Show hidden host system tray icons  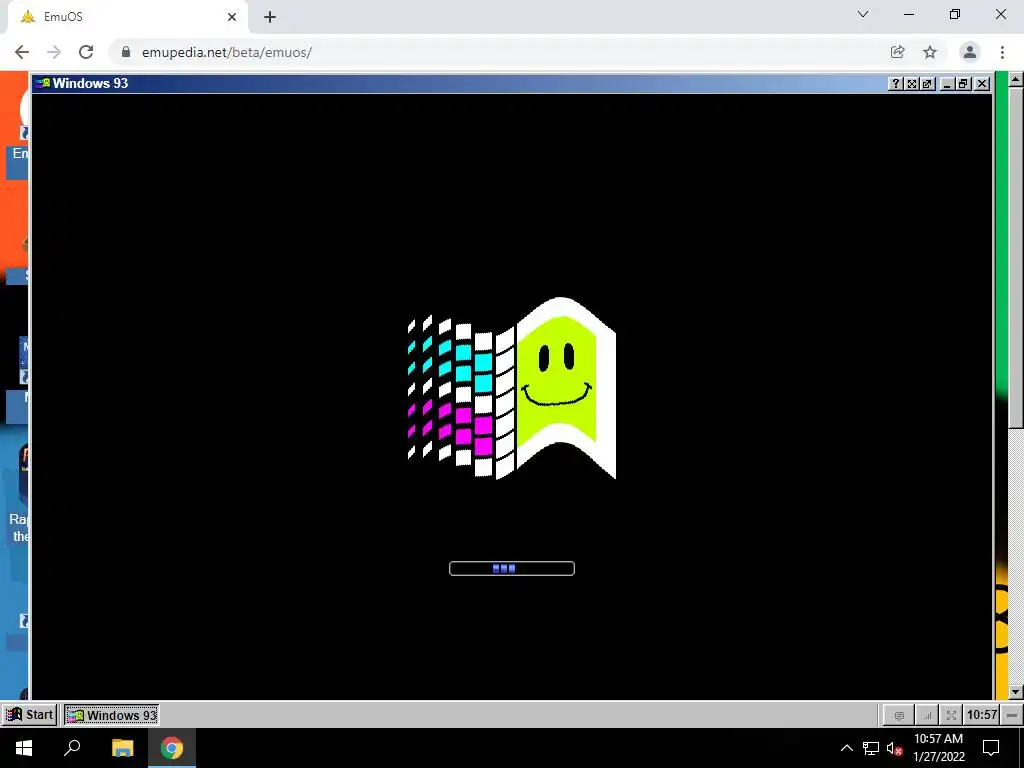tap(846, 748)
